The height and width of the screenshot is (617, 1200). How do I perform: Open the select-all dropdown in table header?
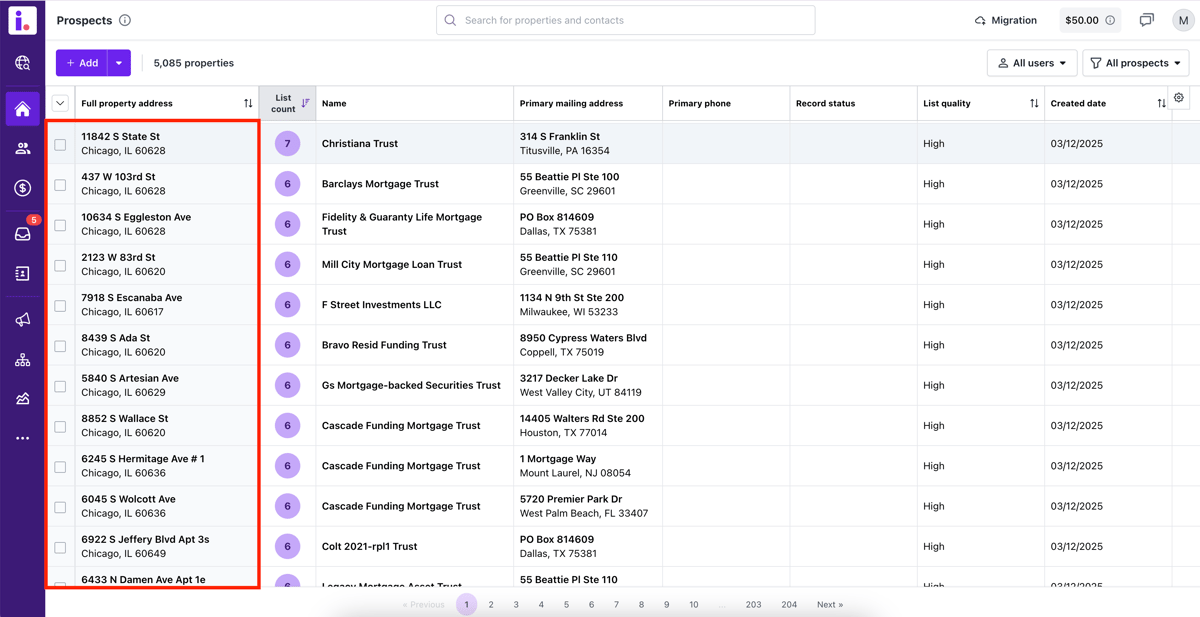point(60,103)
